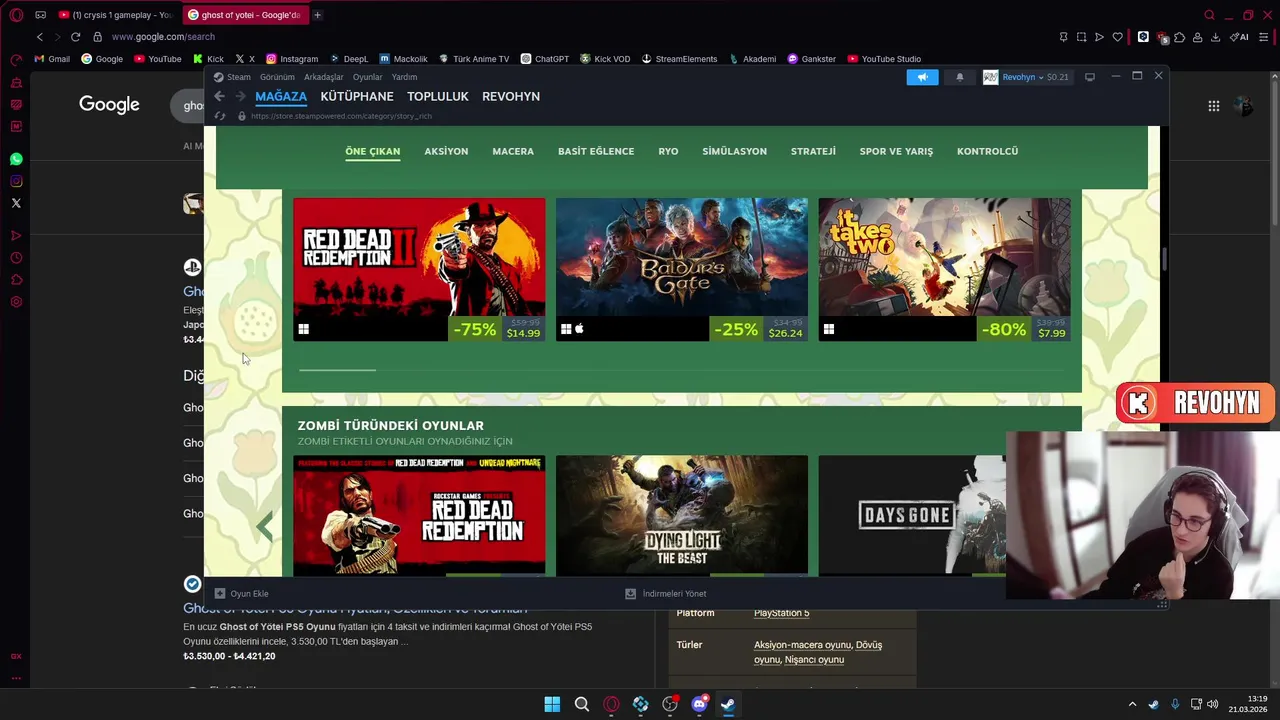Reload the Steam store page
Screen dimensions: 1280x720
pyautogui.click(x=220, y=116)
